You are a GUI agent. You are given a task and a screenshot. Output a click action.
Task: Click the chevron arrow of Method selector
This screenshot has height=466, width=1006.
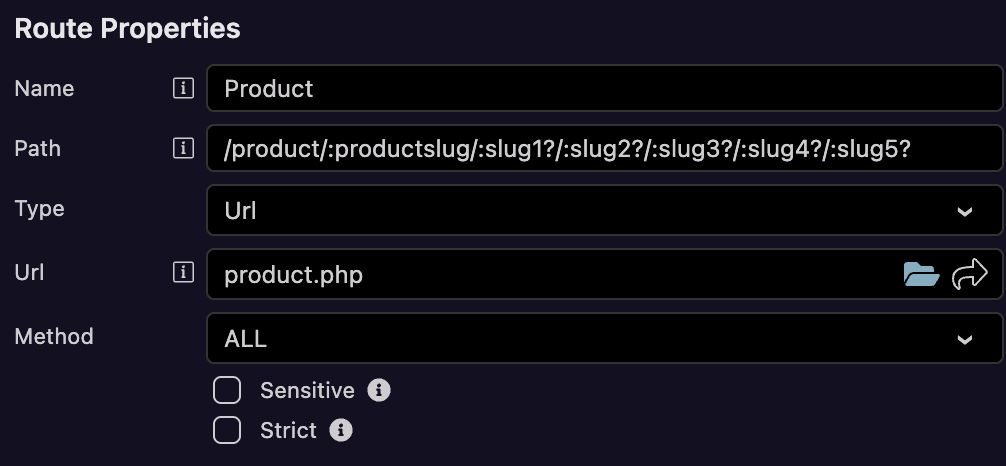coord(965,339)
